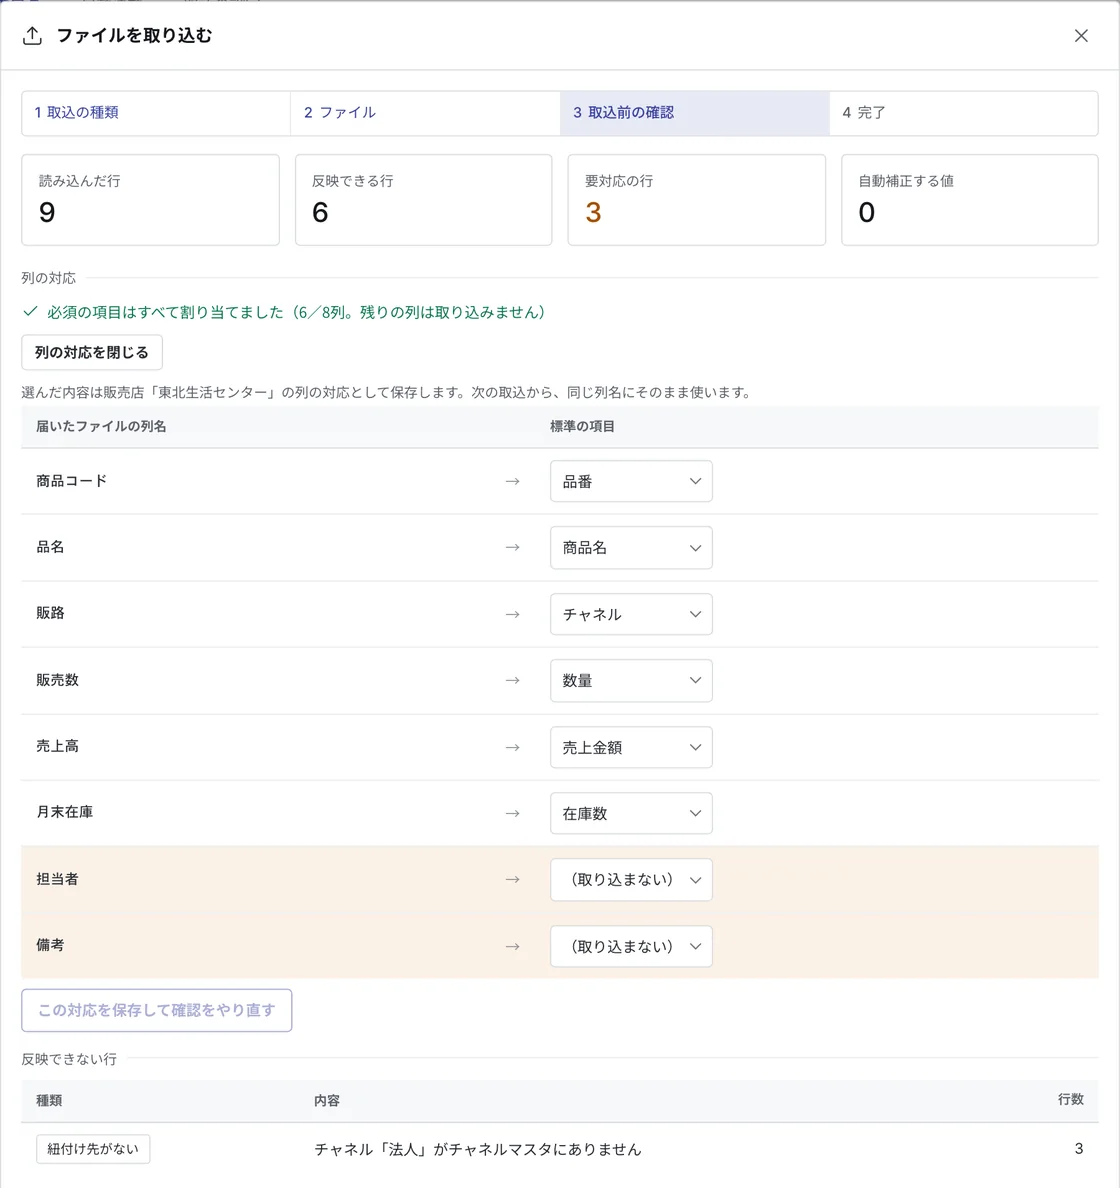Click the 販路 column name
The image size is (1120, 1188).
[50, 613]
